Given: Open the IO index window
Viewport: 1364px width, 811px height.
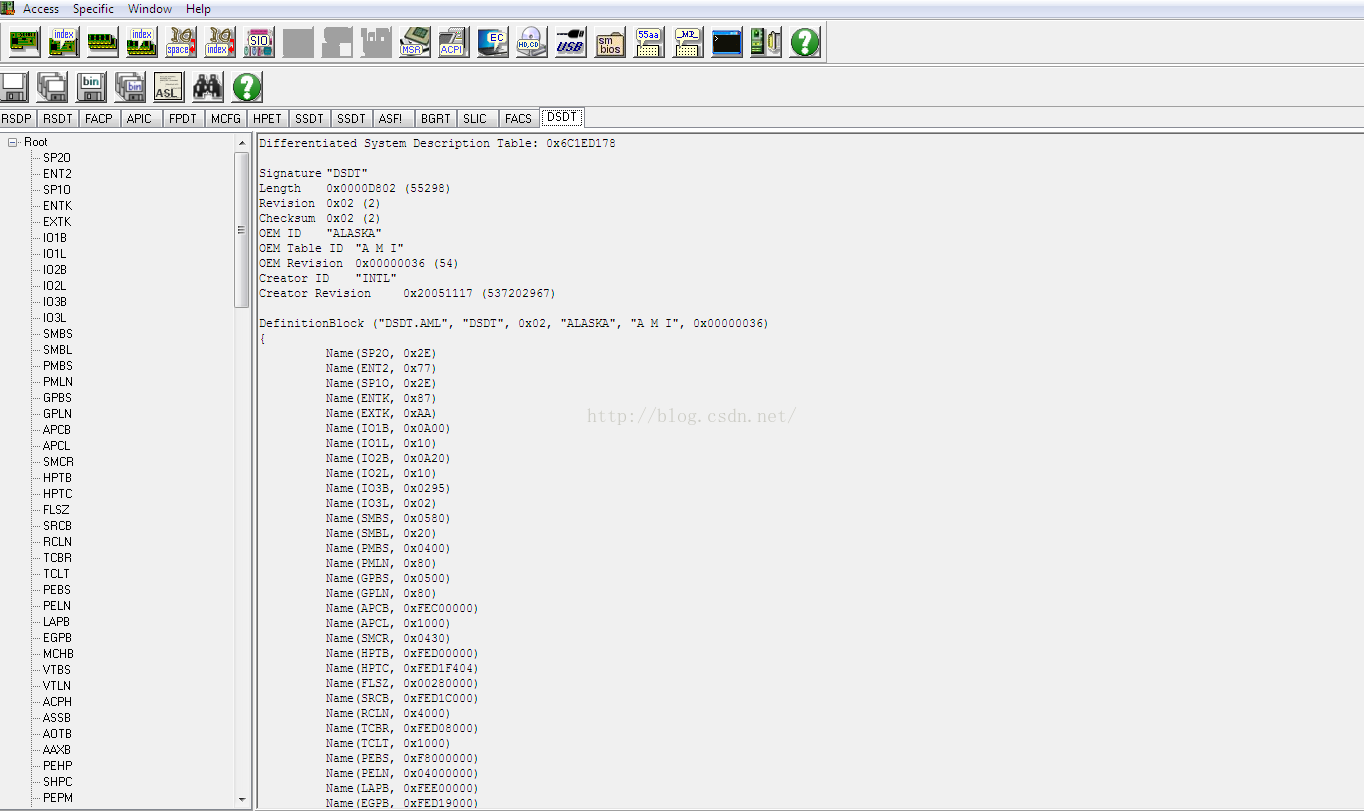Looking at the screenshot, I should click(220, 42).
